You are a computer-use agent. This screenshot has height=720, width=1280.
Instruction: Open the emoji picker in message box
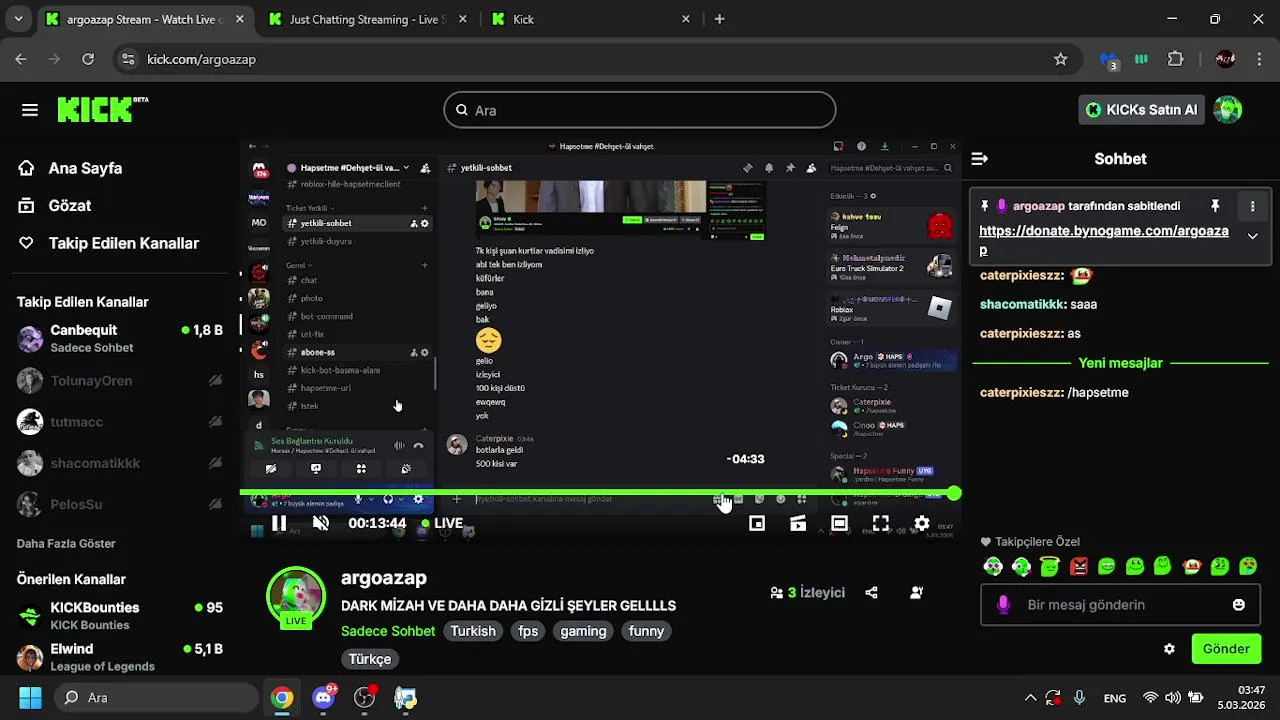(1239, 605)
